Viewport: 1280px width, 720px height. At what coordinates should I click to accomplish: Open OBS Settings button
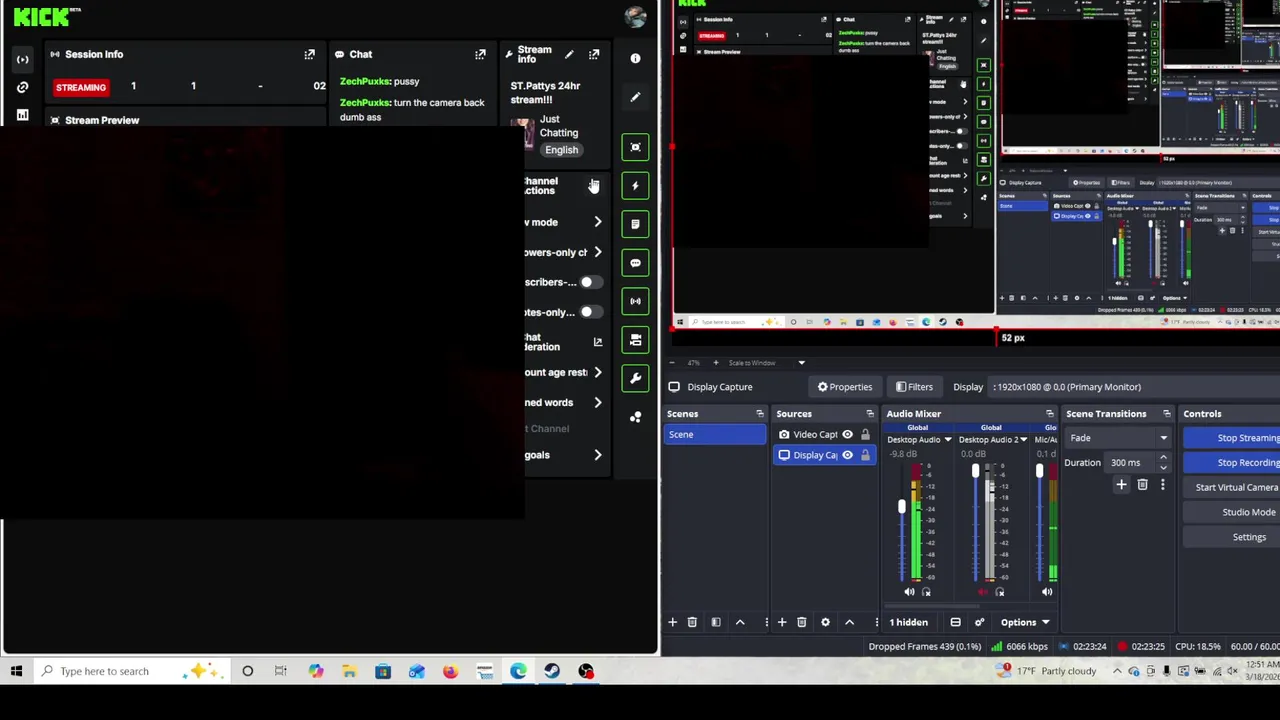click(x=1232, y=537)
